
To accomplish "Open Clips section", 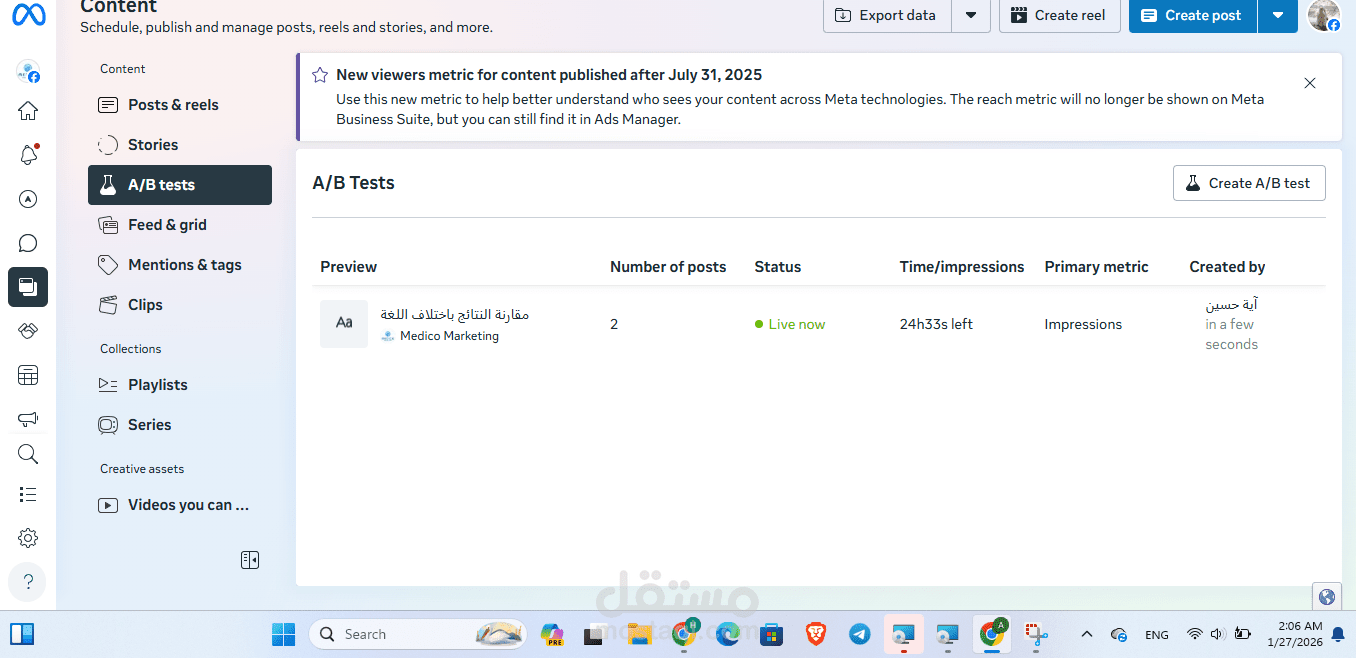I will click(180, 305).
